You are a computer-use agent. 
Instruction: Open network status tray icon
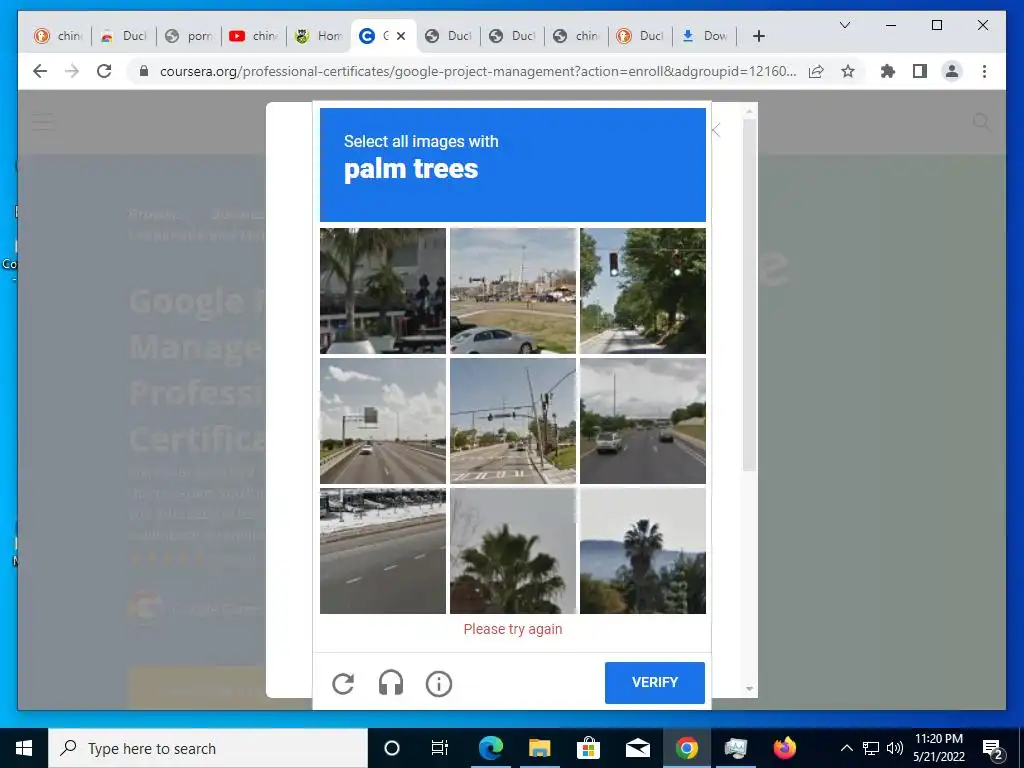871,748
